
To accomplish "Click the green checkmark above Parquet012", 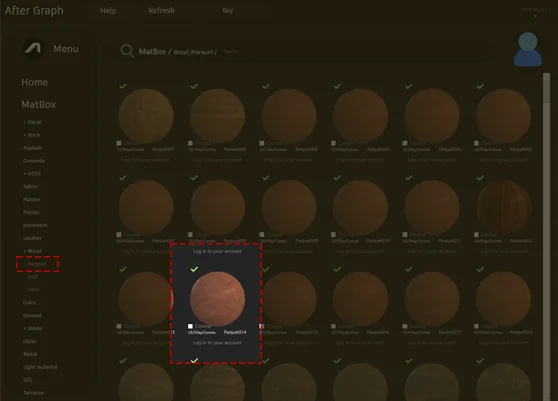I will click(x=480, y=178).
